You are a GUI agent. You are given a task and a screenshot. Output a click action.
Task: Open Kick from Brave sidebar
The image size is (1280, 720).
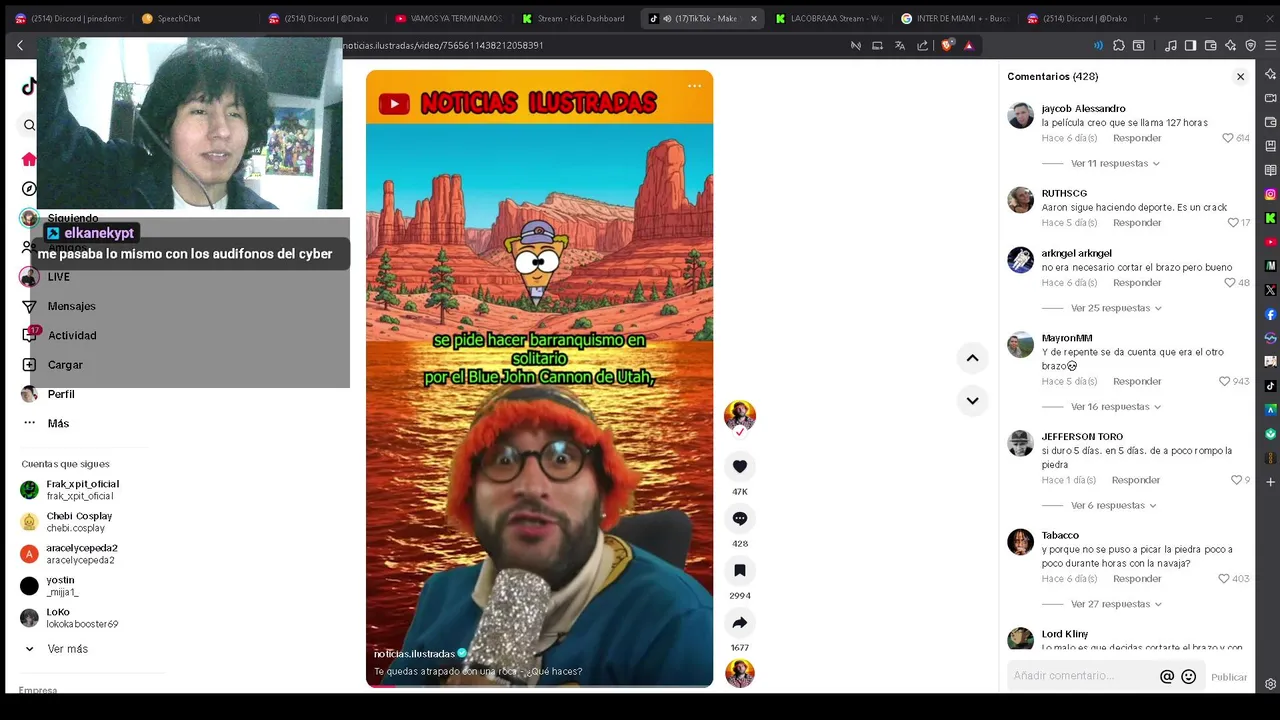pos(1270,218)
